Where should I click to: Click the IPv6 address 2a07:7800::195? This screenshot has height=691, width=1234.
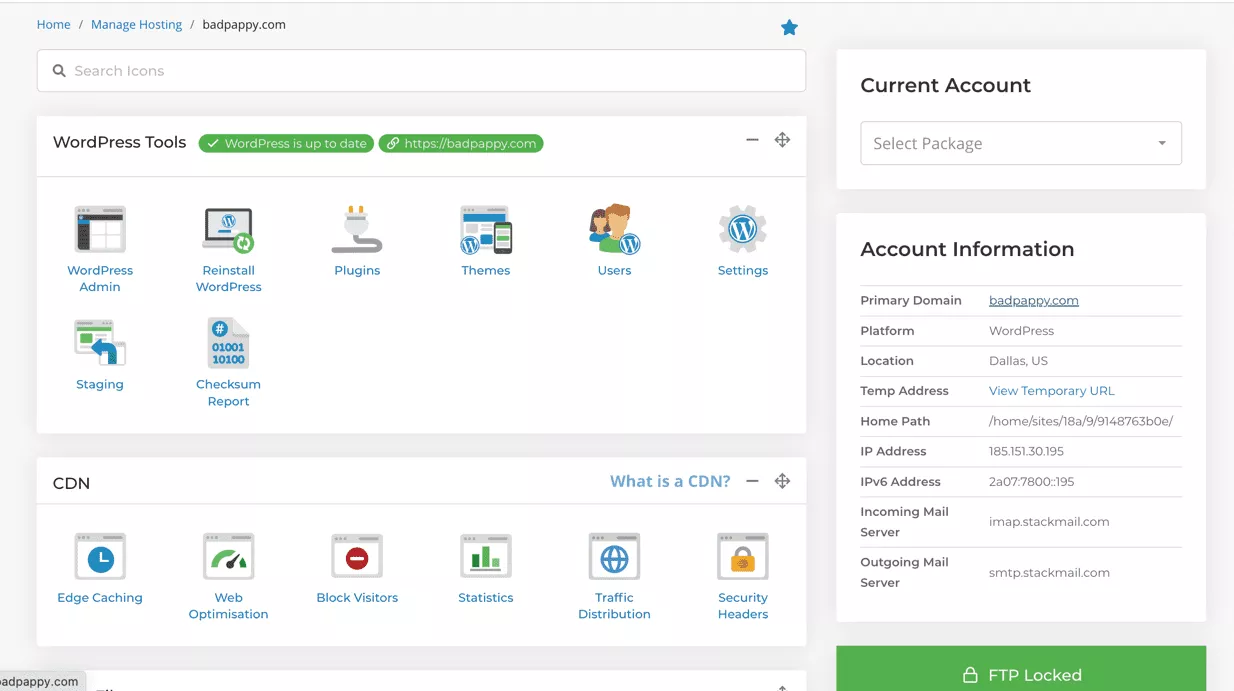(1031, 481)
